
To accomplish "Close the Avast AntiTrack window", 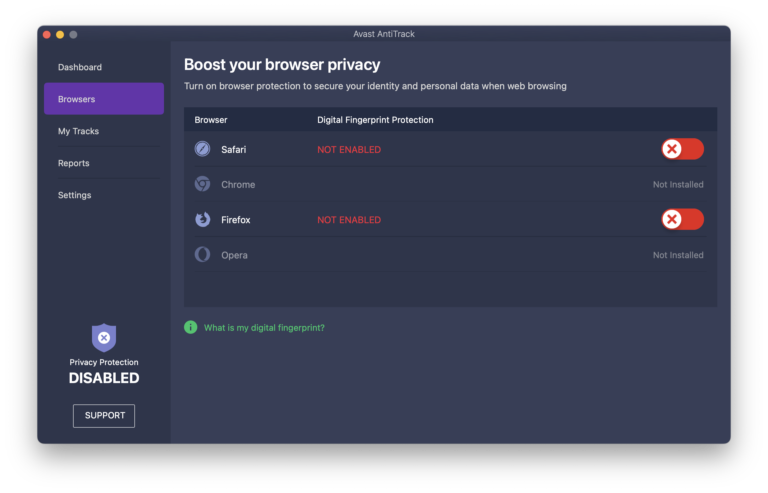I will [47, 34].
